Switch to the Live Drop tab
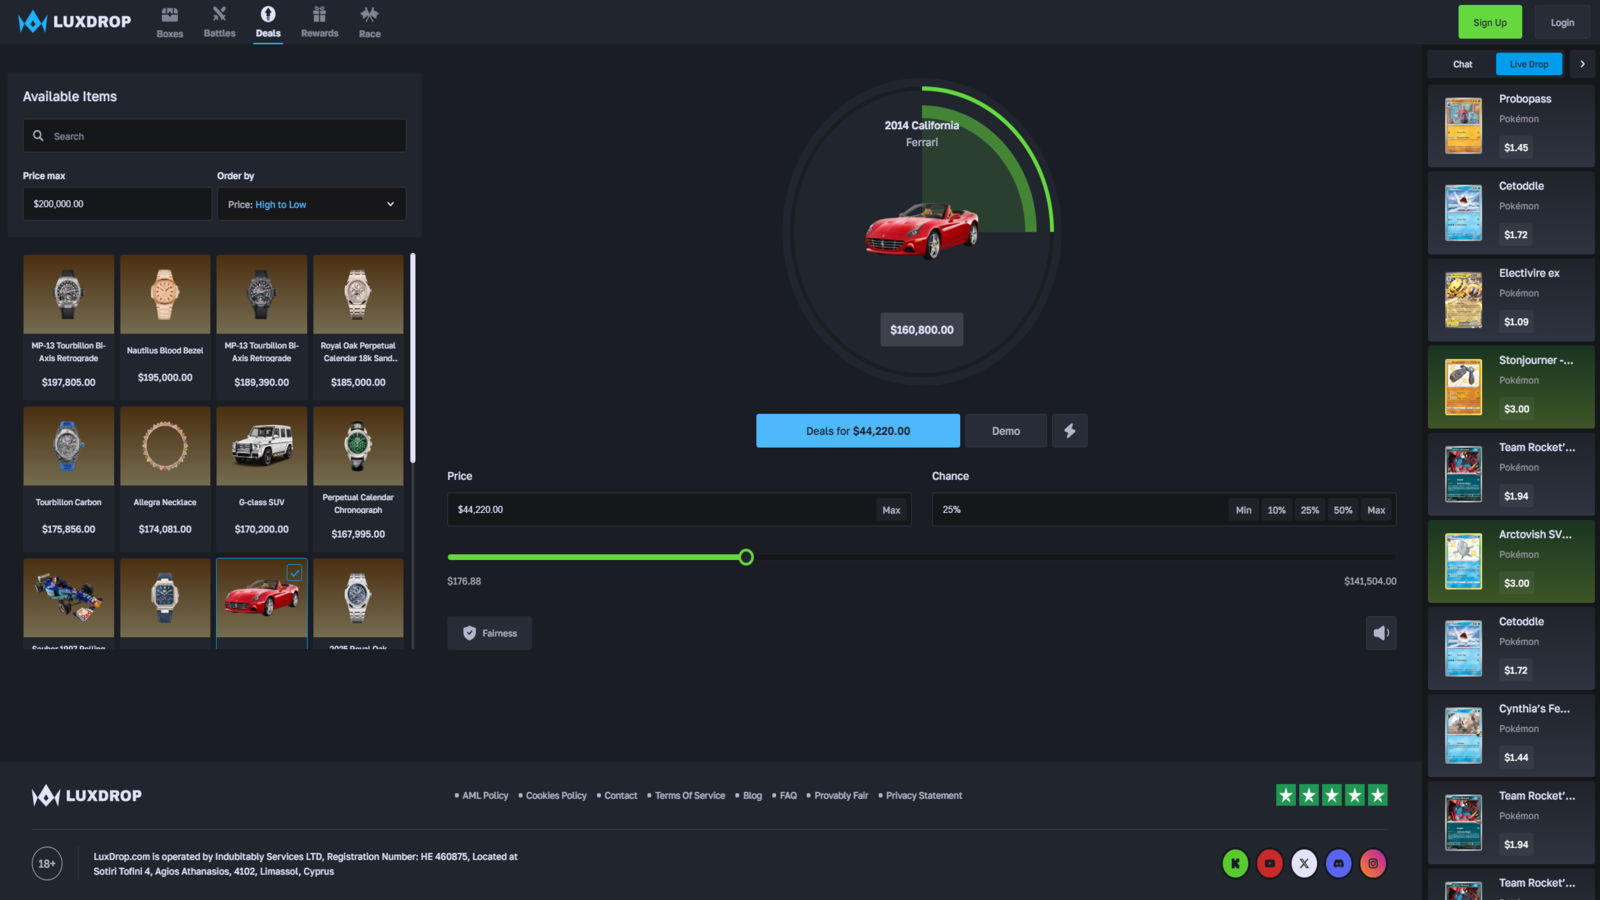This screenshot has width=1600, height=900. coord(1529,64)
